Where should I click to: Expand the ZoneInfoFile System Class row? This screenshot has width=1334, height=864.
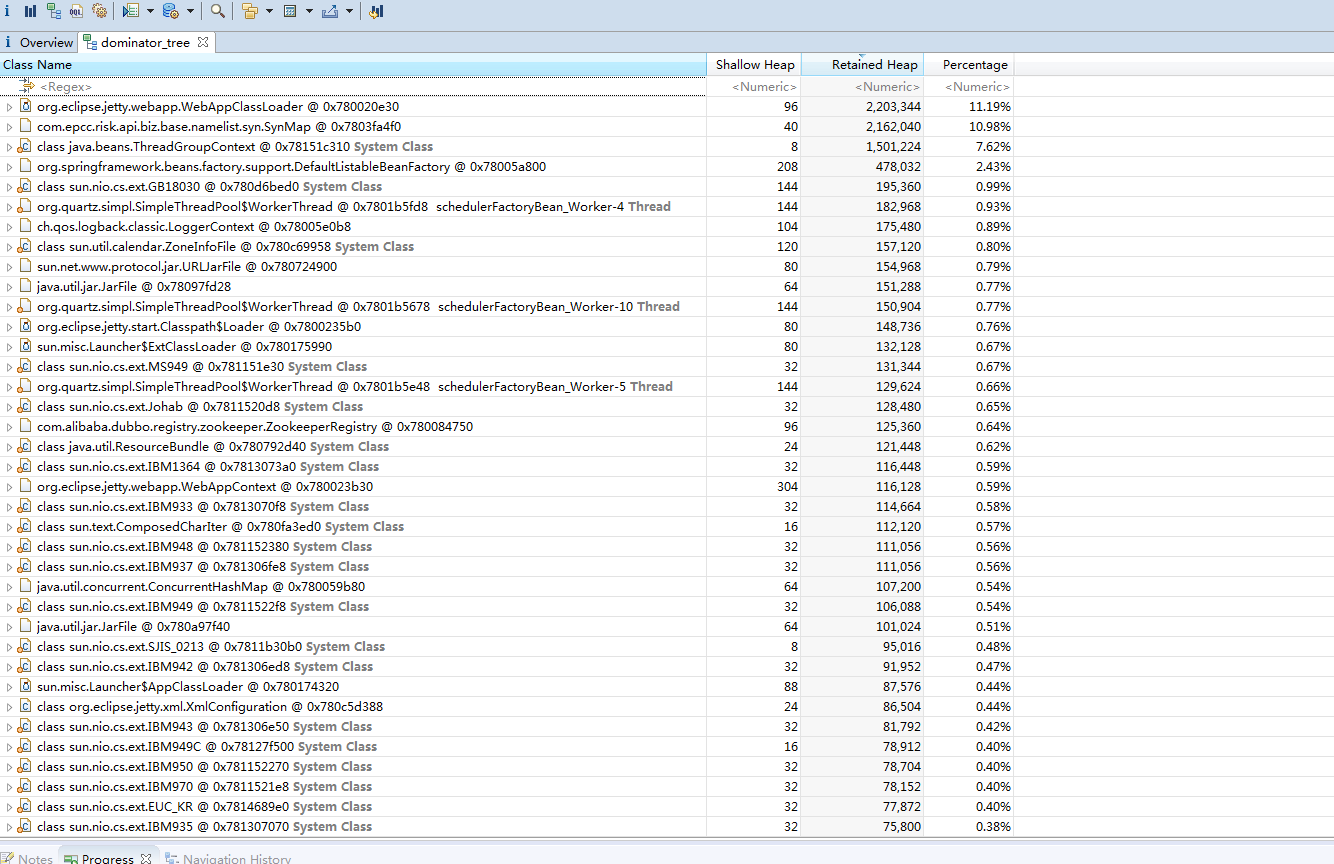[9, 247]
